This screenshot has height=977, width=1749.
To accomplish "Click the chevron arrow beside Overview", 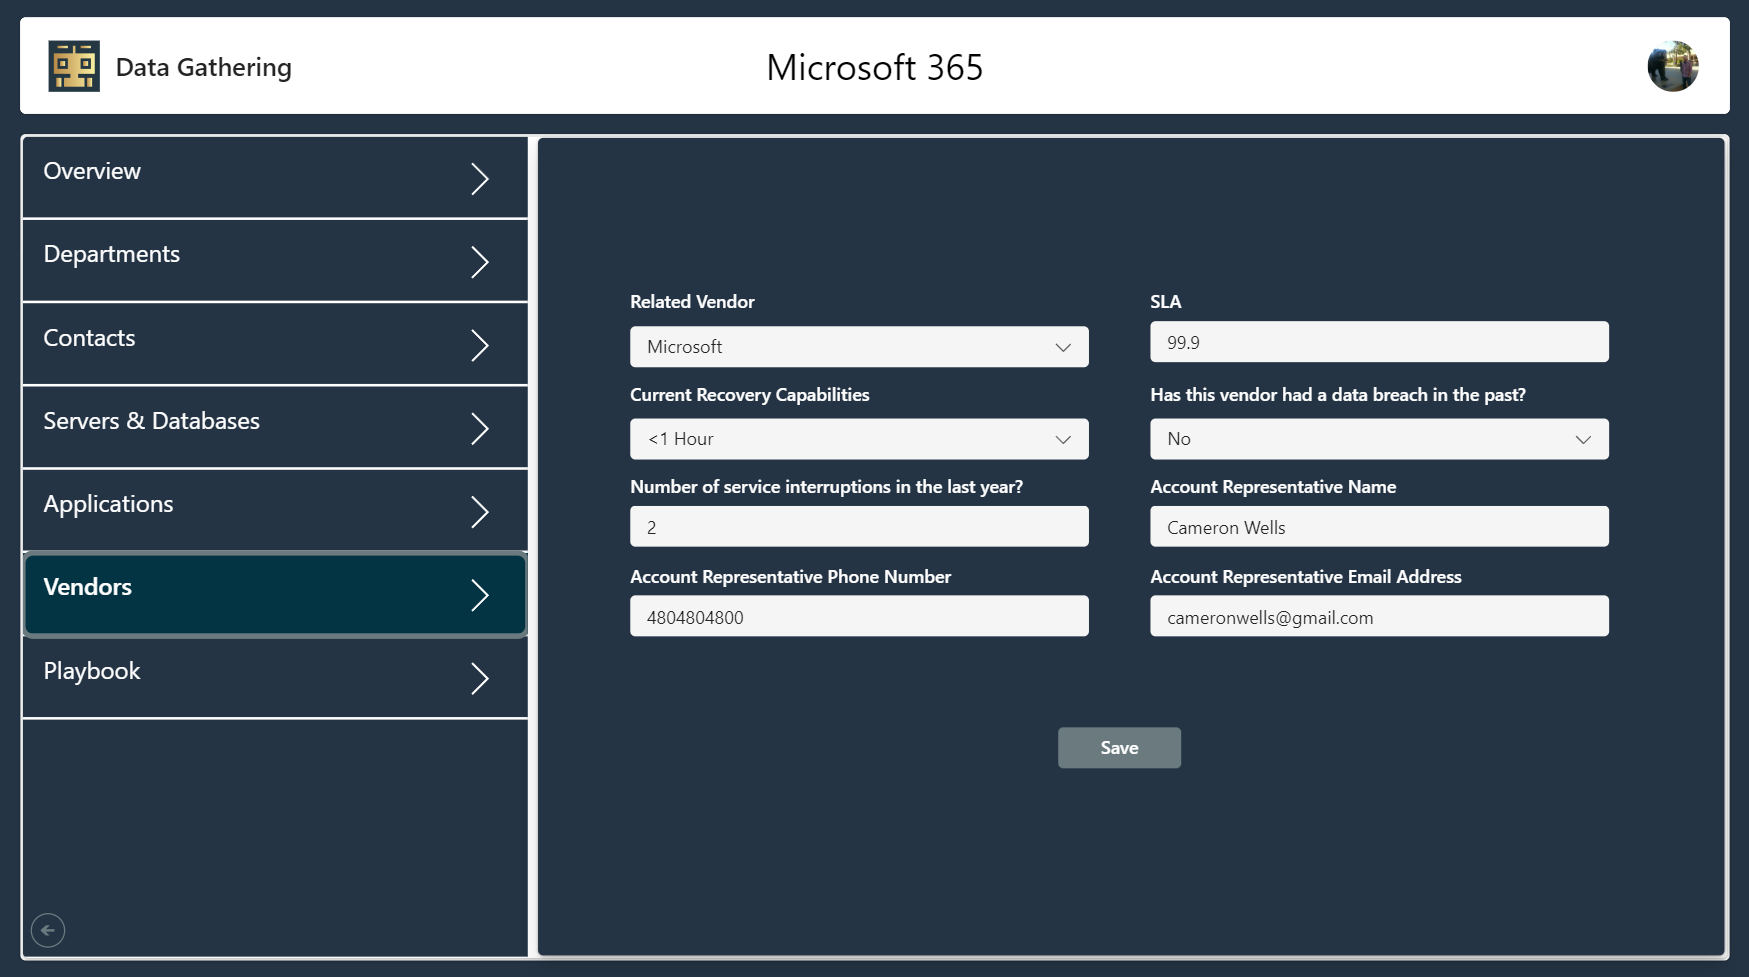I will (480, 179).
